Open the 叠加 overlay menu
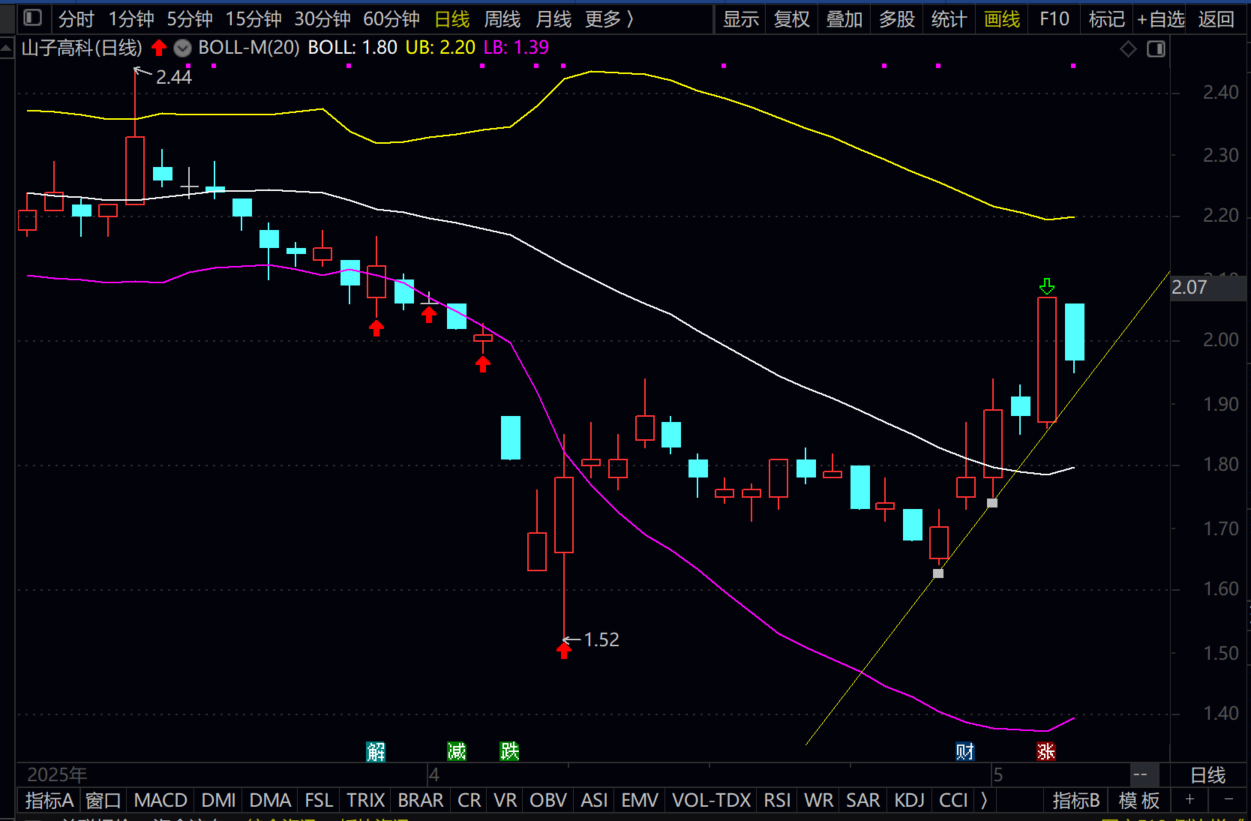1251x821 pixels. 844,19
